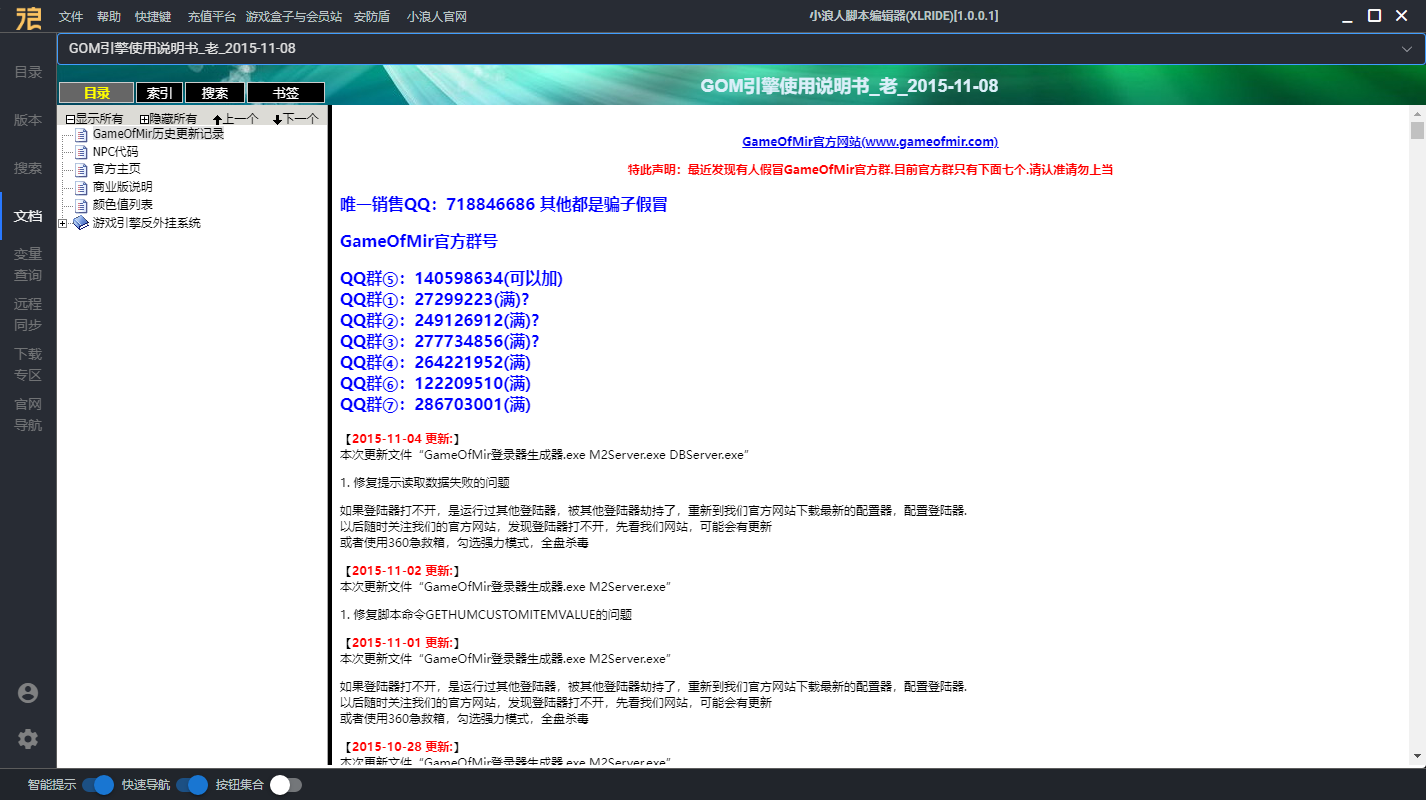Click the XLRIDE app logo icon
Image resolution: width=1426 pixels, height=800 pixels.
pos(28,17)
